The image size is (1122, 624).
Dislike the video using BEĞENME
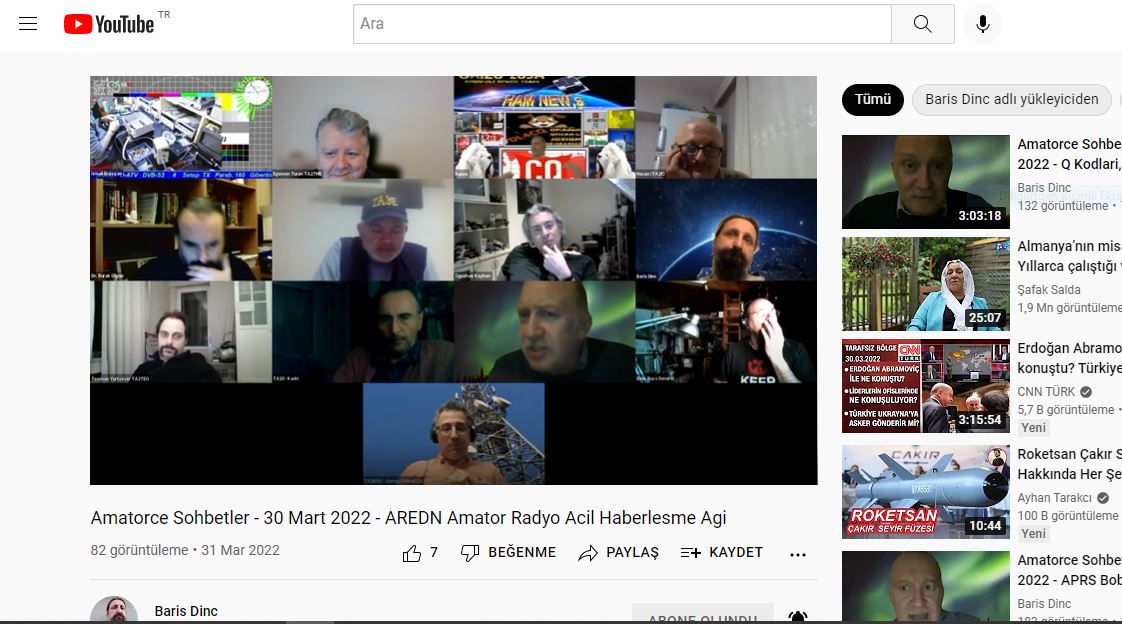[508, 553]
